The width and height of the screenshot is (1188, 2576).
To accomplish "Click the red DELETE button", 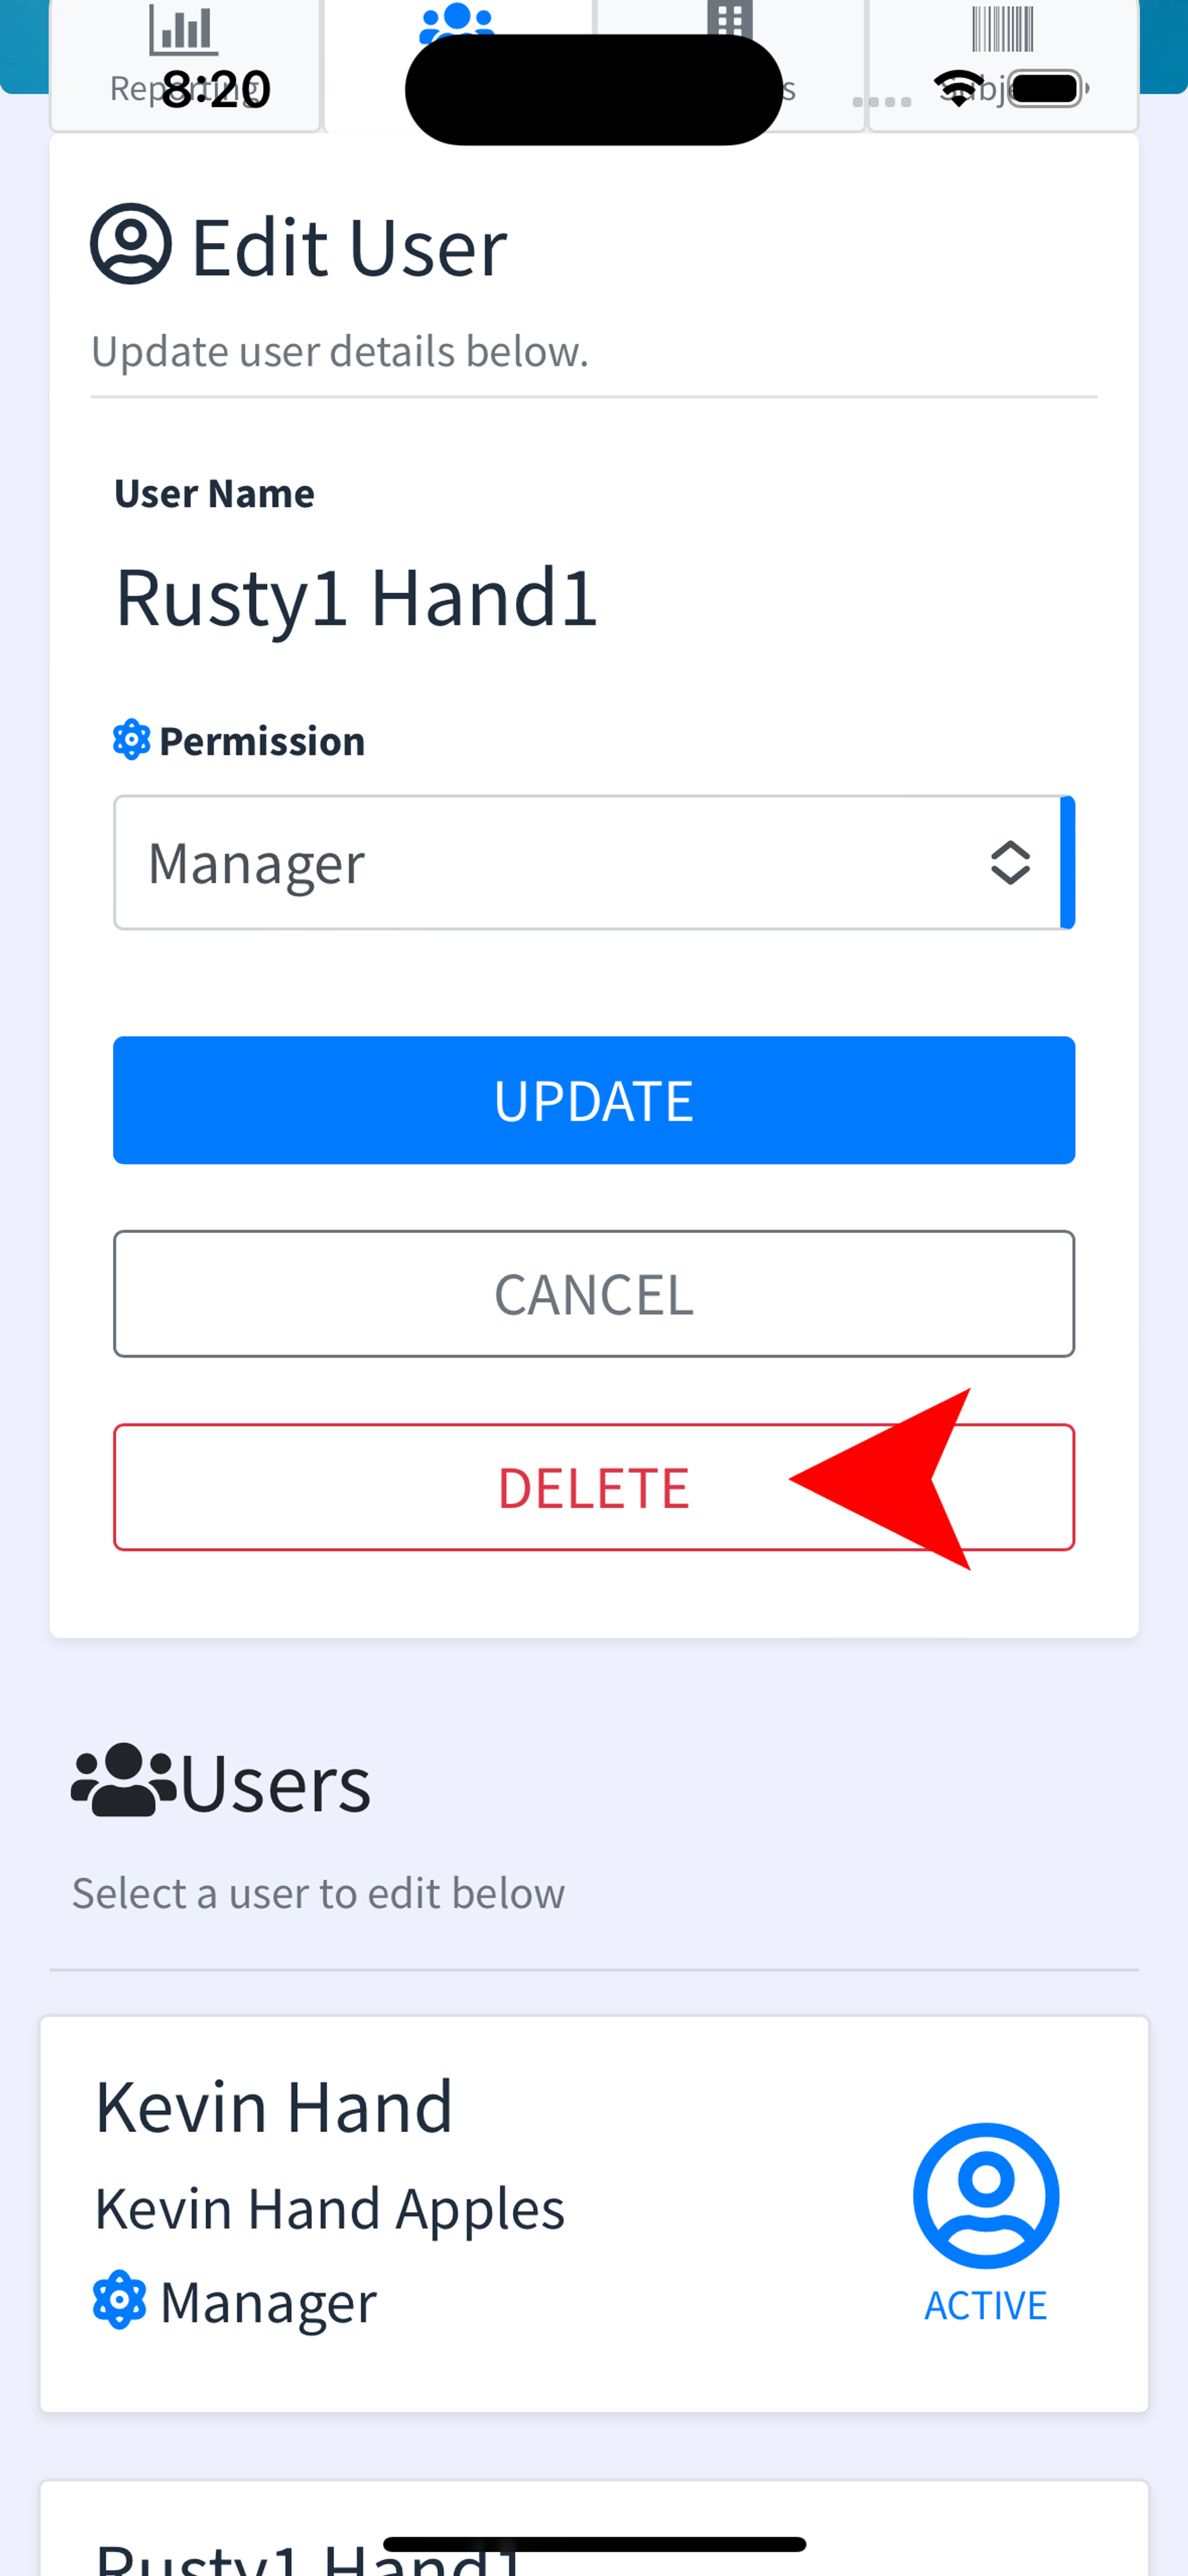I will [x=594, y=1487].
